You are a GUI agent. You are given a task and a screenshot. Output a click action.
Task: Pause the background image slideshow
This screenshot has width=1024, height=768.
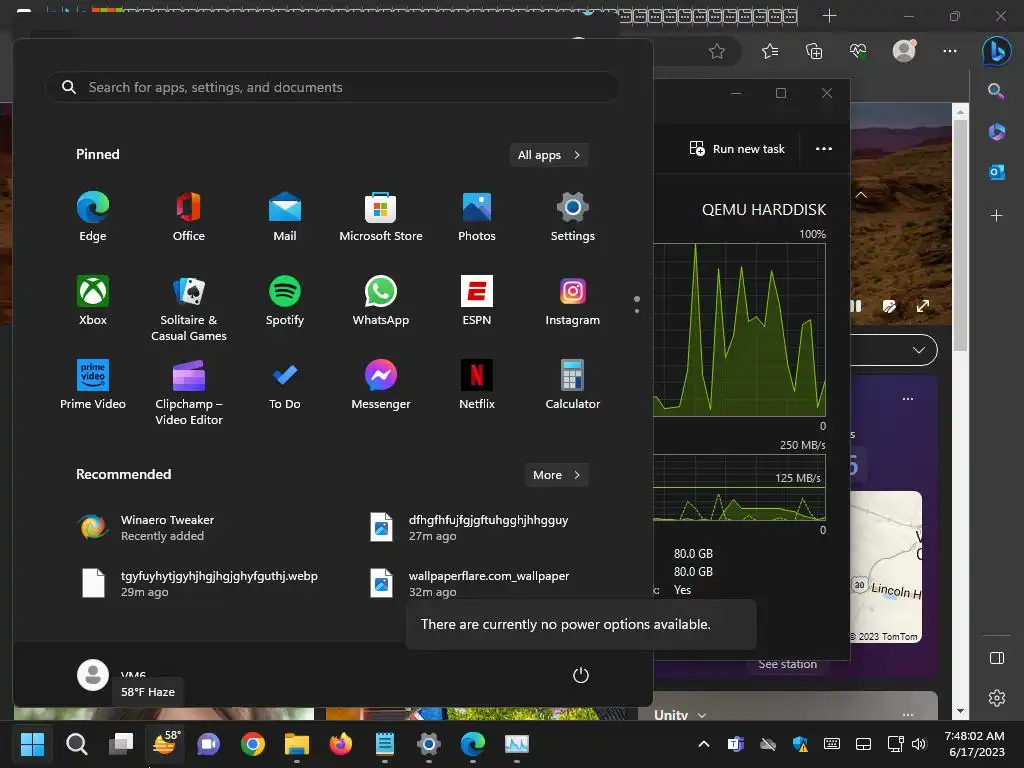(856, 306)
